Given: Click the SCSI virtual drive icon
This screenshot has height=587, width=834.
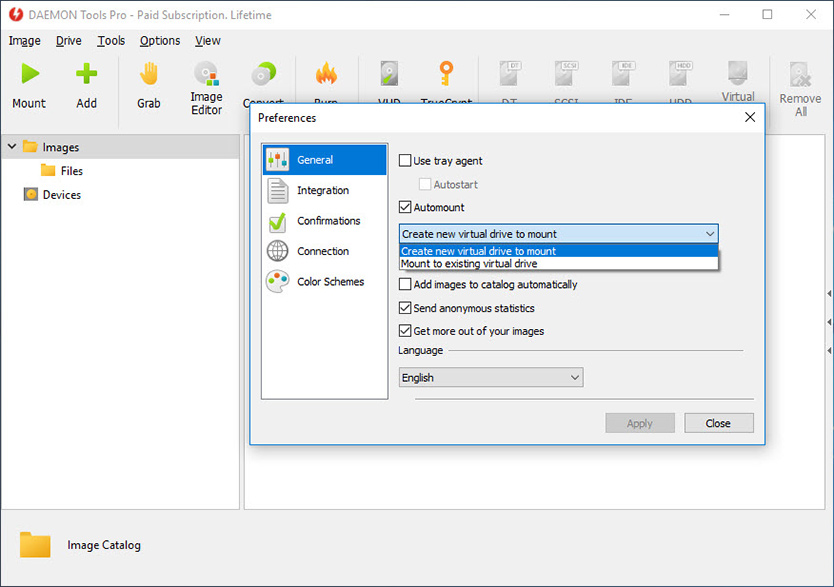Looking at the screenshot, I should coord(566,73).
